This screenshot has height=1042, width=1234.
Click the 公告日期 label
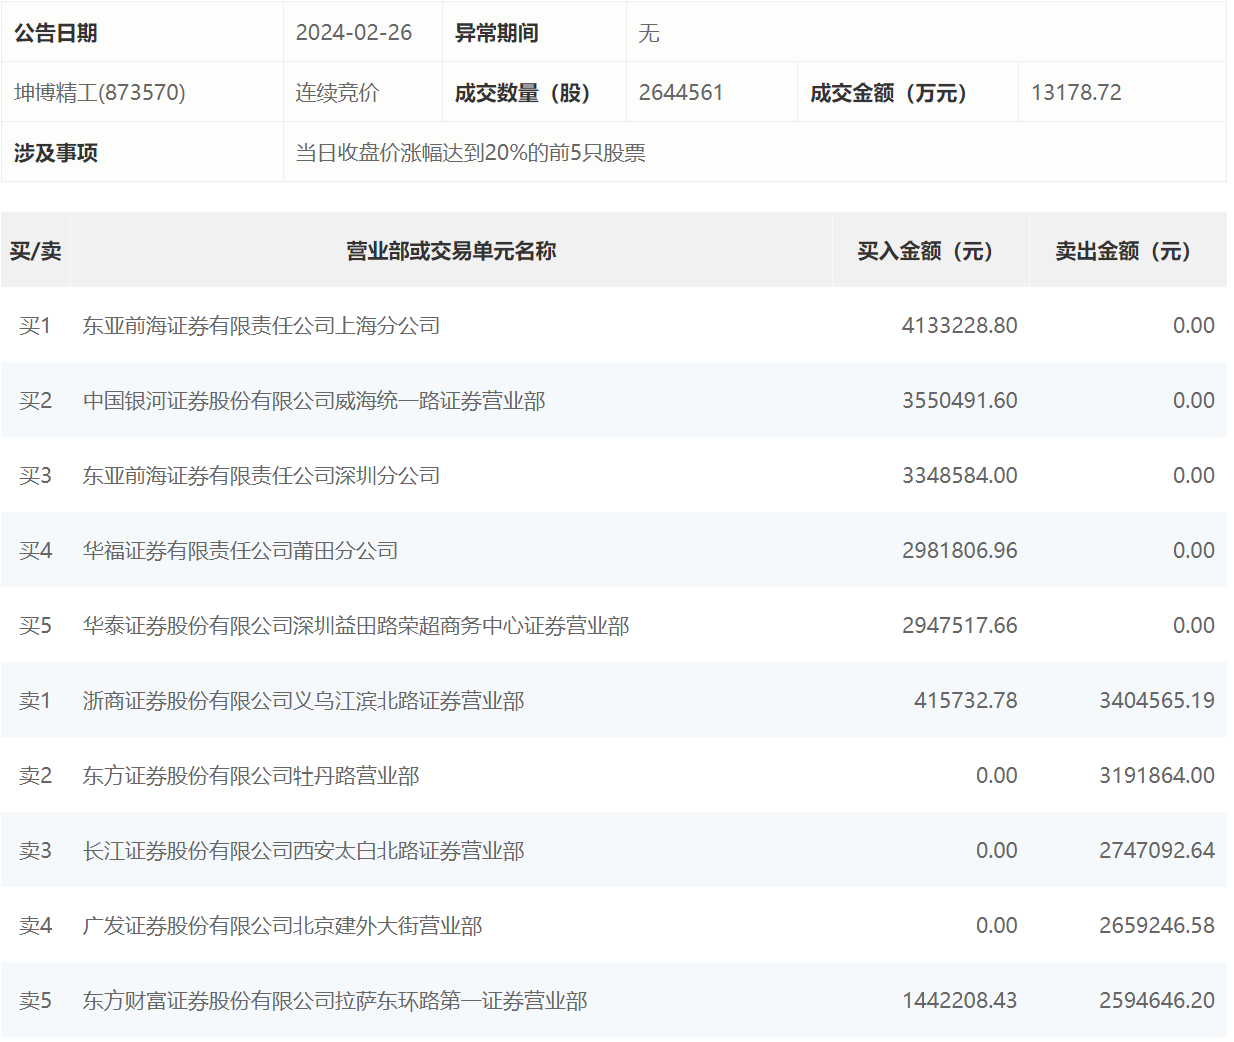(x=56, y=33)
